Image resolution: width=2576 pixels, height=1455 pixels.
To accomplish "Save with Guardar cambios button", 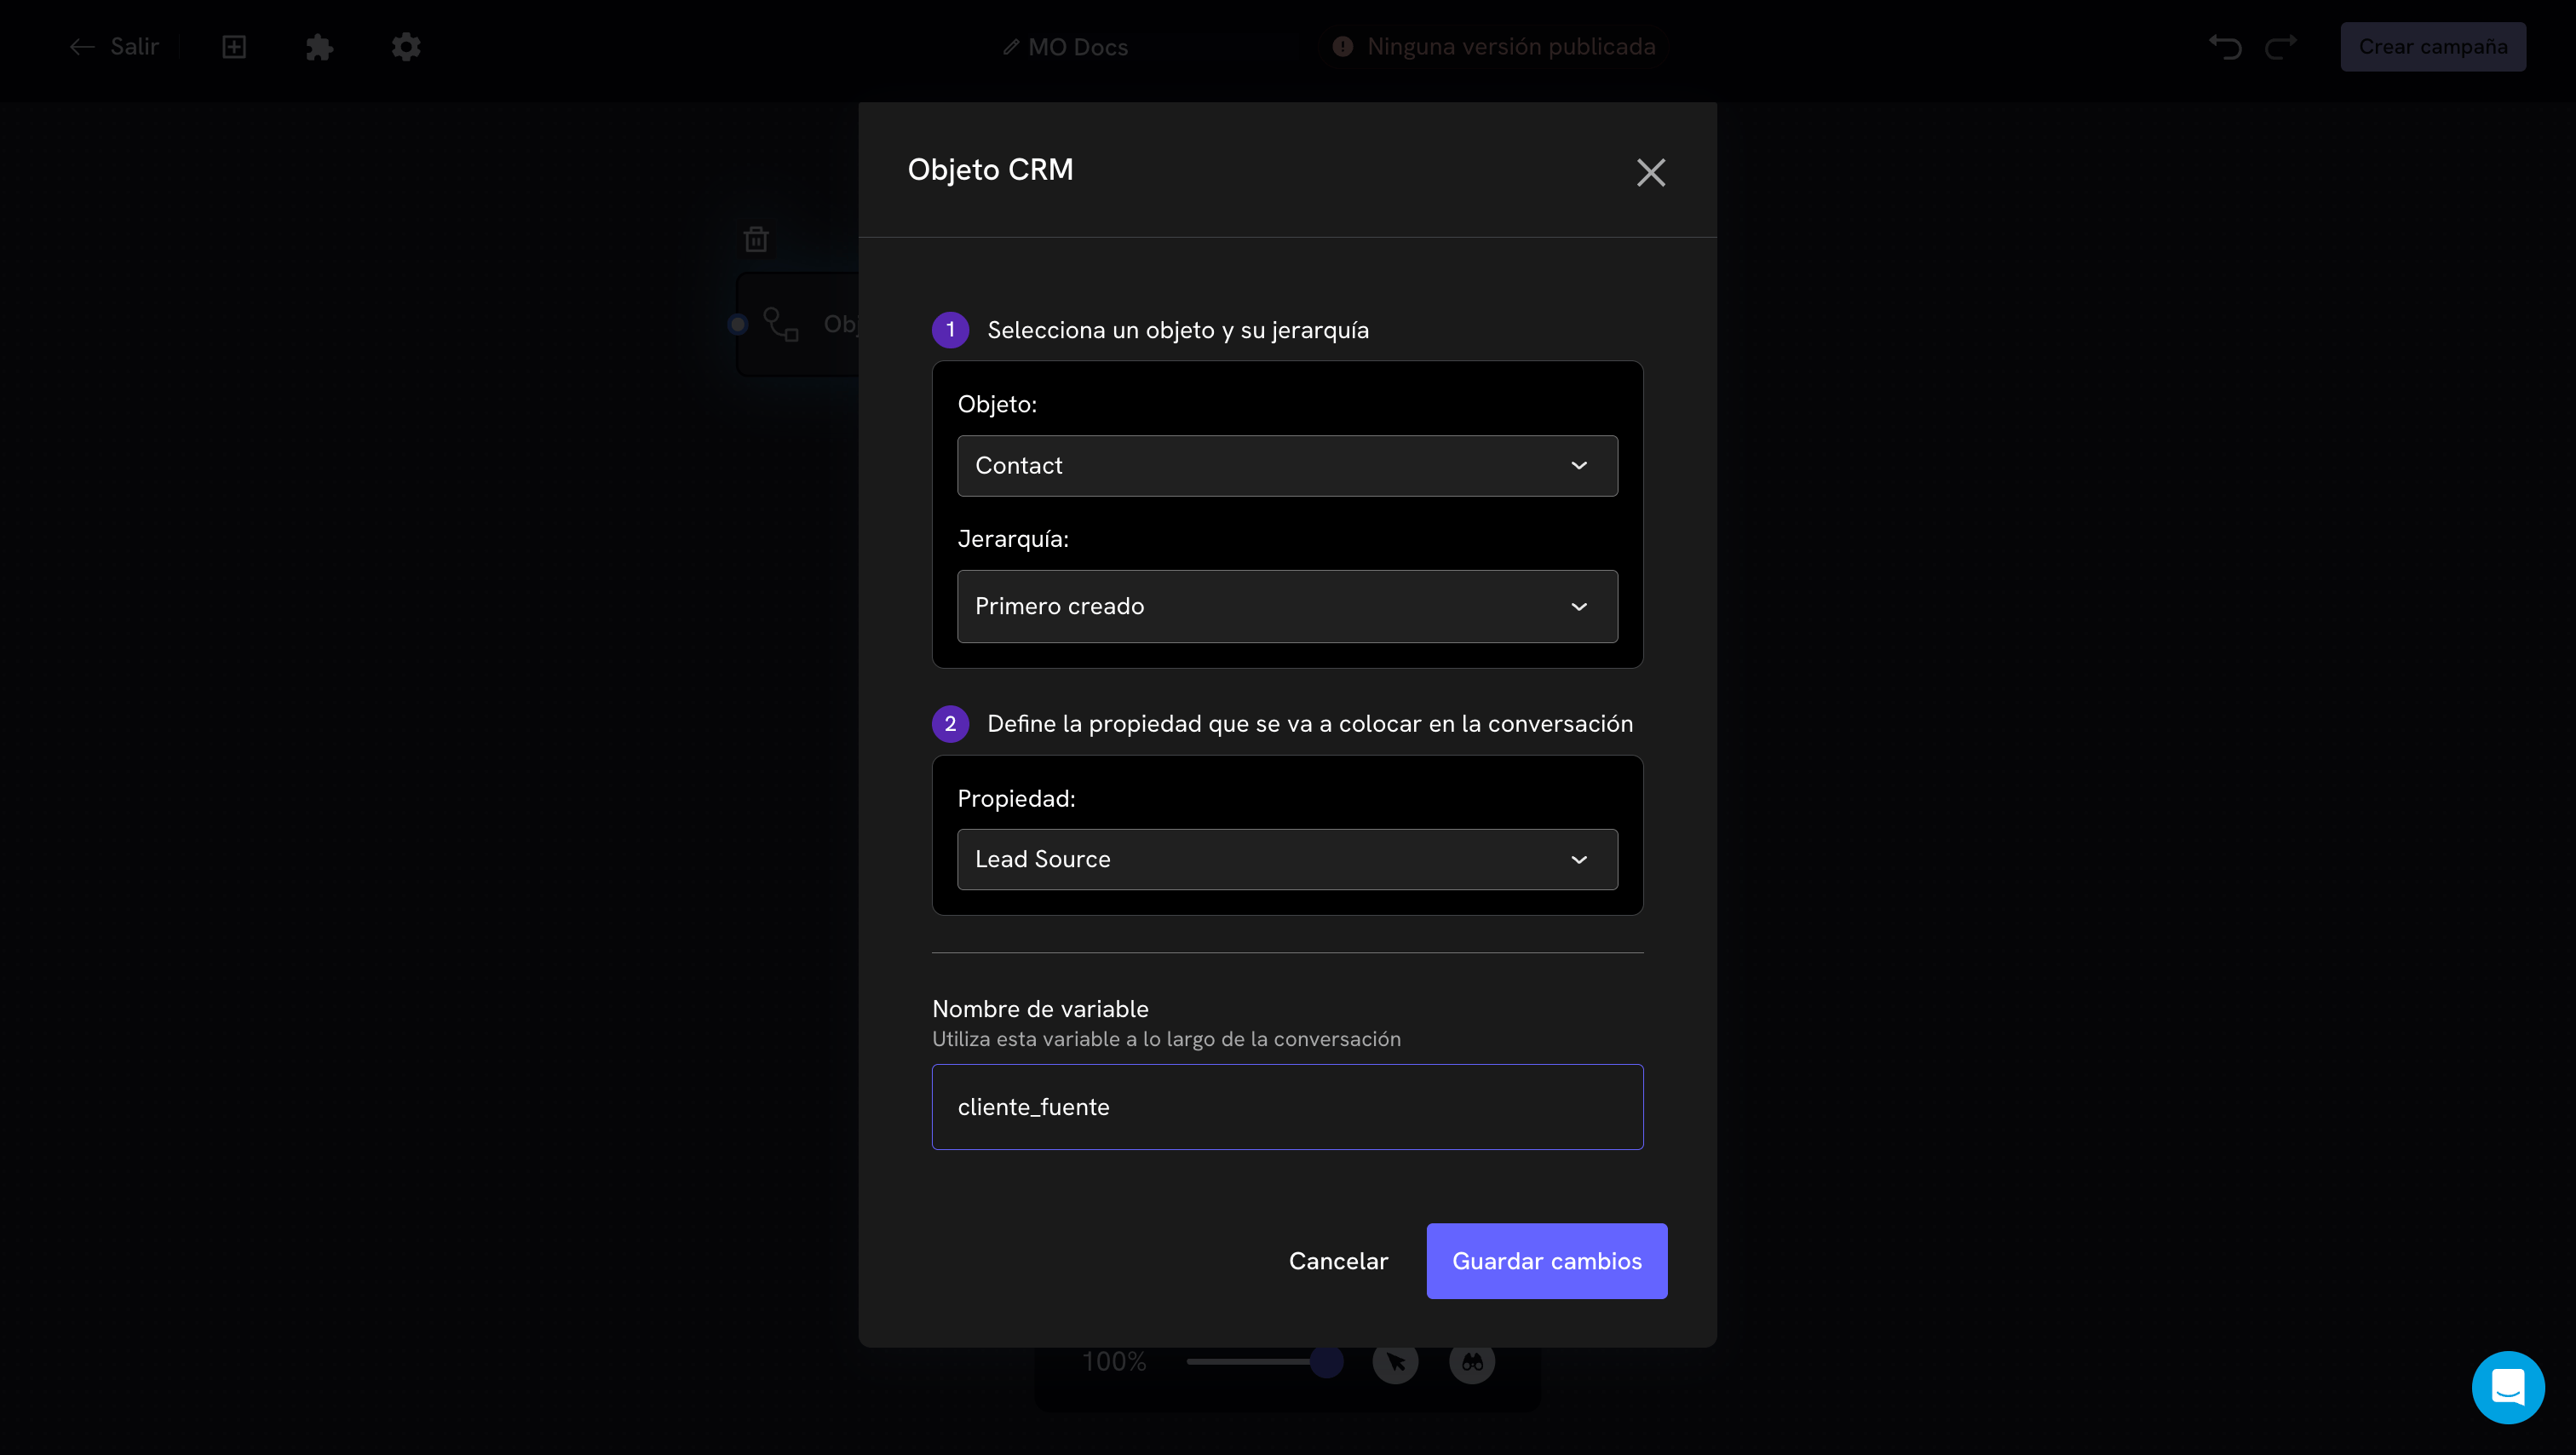I will (1546, 1260).
